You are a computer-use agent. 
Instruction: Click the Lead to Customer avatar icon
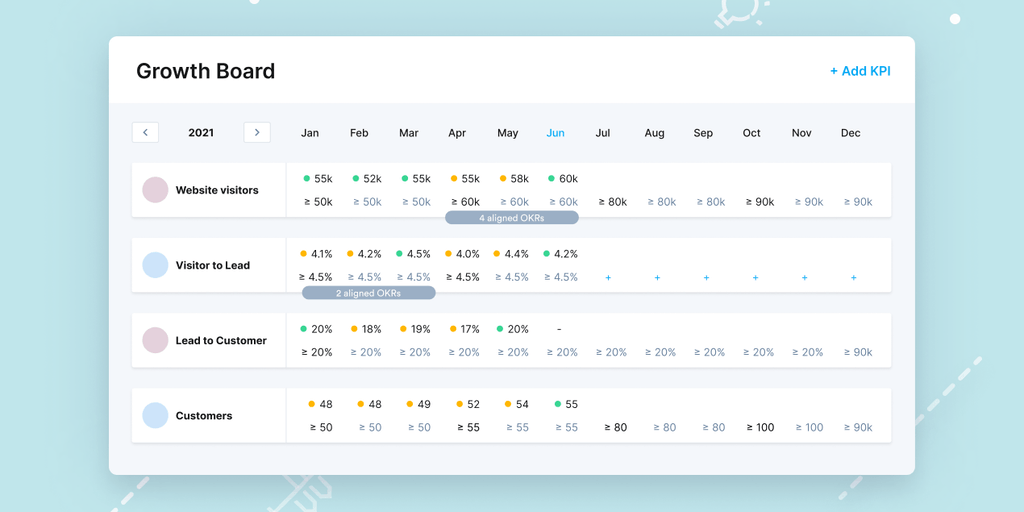[x=155, y=340]
